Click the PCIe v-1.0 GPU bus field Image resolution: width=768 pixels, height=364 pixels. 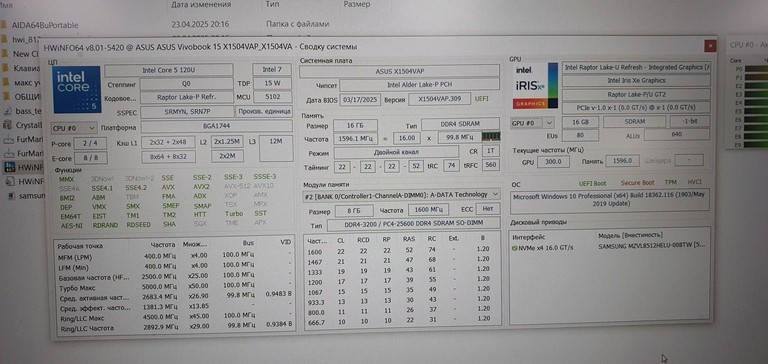(x=636, y=108)
